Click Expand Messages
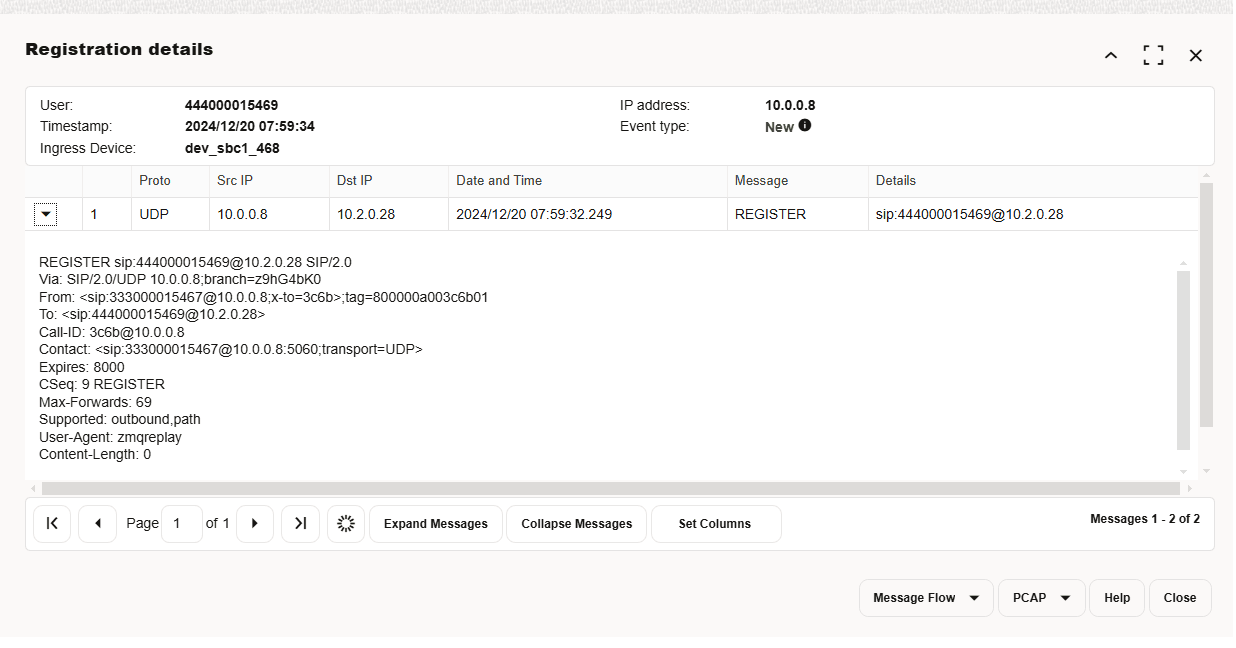 435,523
